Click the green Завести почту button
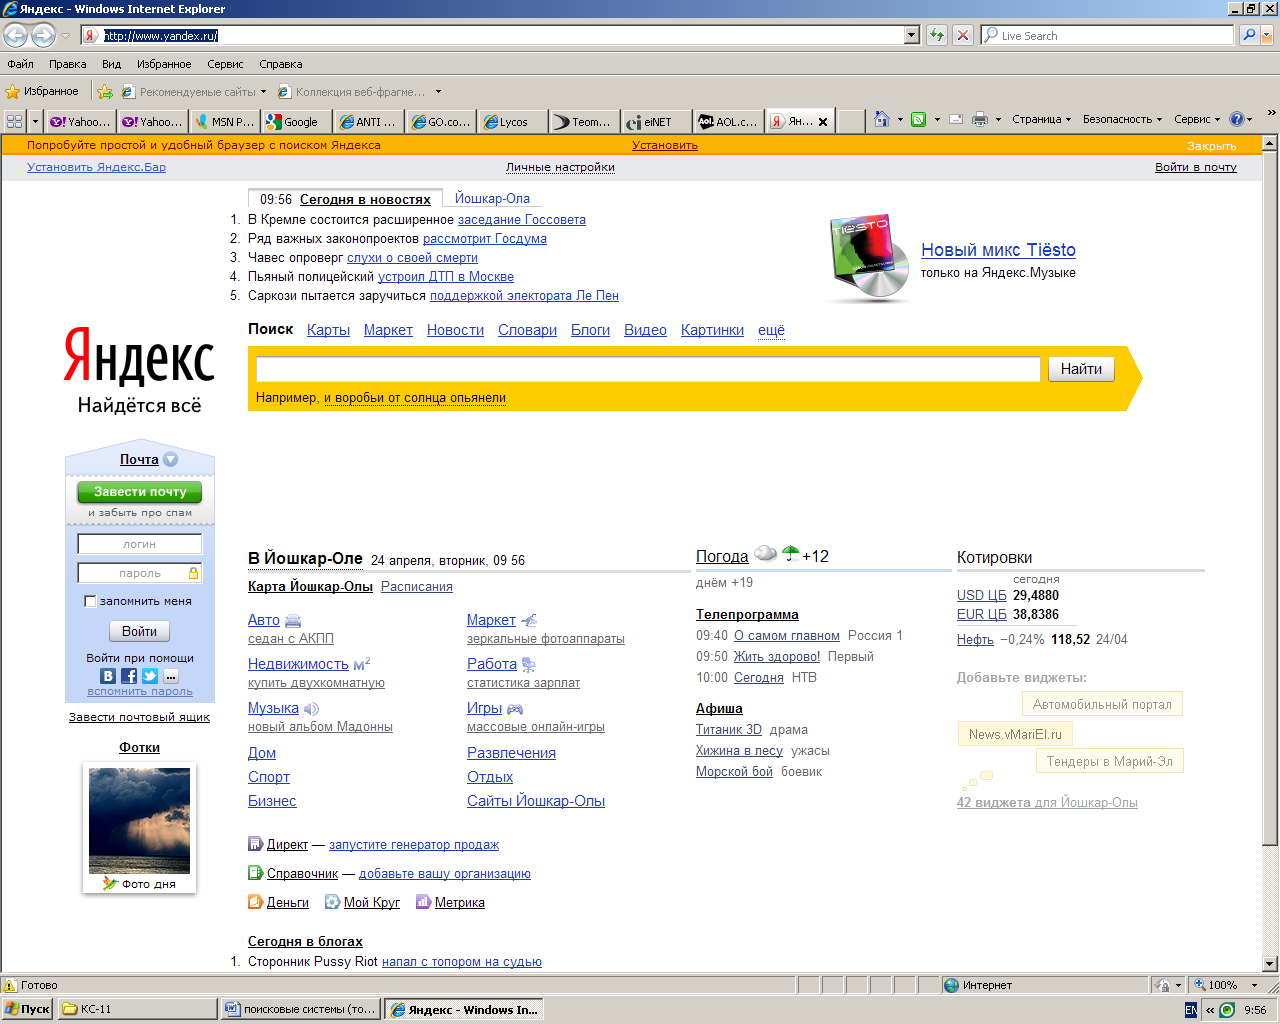Viewport: 1280px width, 1024px height. [140, 491]
